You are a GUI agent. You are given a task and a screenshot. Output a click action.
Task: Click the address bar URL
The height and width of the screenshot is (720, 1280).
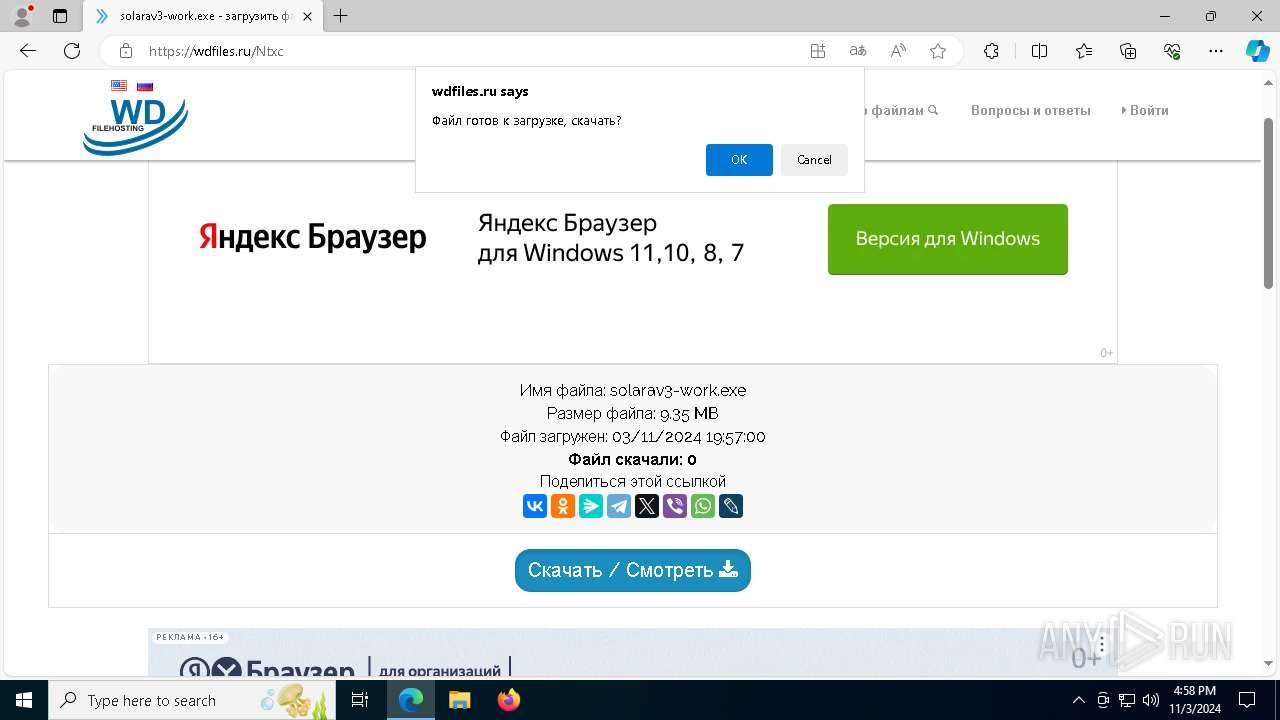[216, 51]
